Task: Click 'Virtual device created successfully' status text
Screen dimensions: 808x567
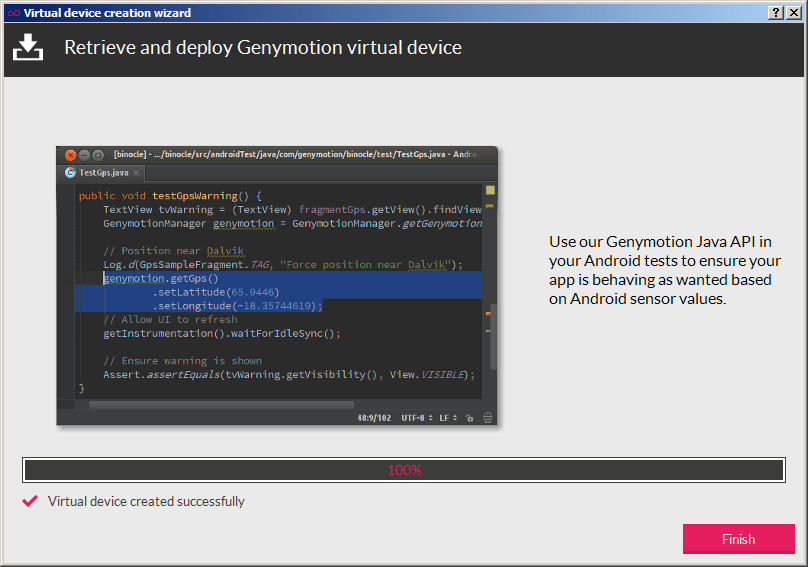Action: [146, 502]
